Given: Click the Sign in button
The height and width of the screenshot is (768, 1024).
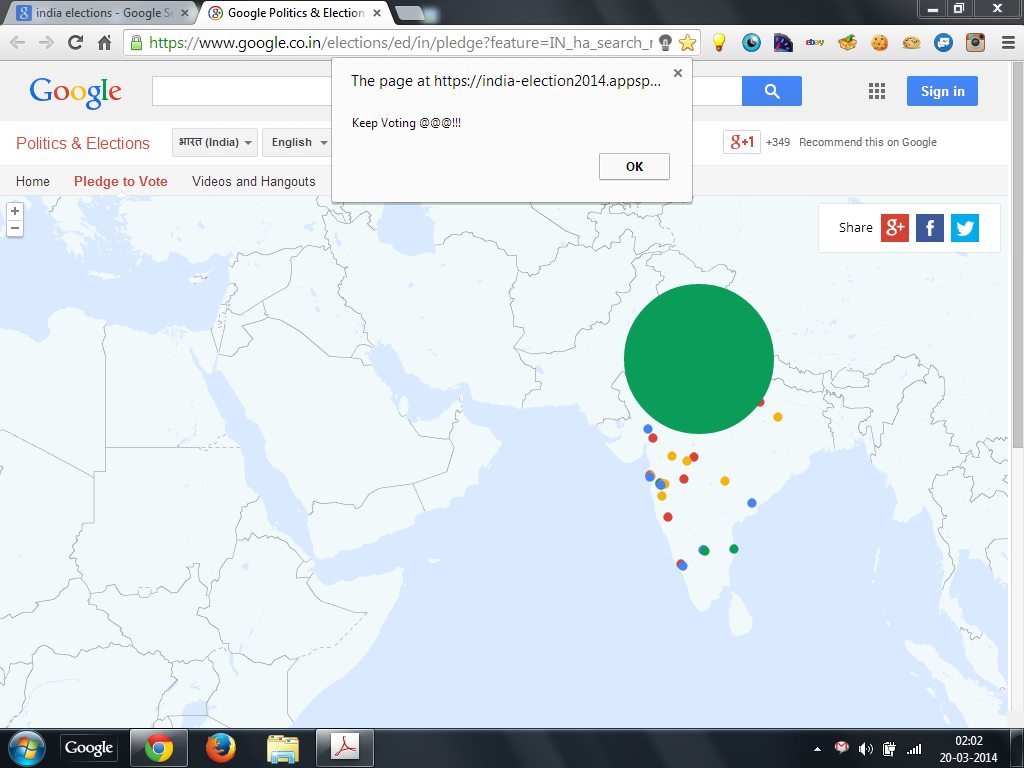Looking at the screenshot, I should coord(942,91).
